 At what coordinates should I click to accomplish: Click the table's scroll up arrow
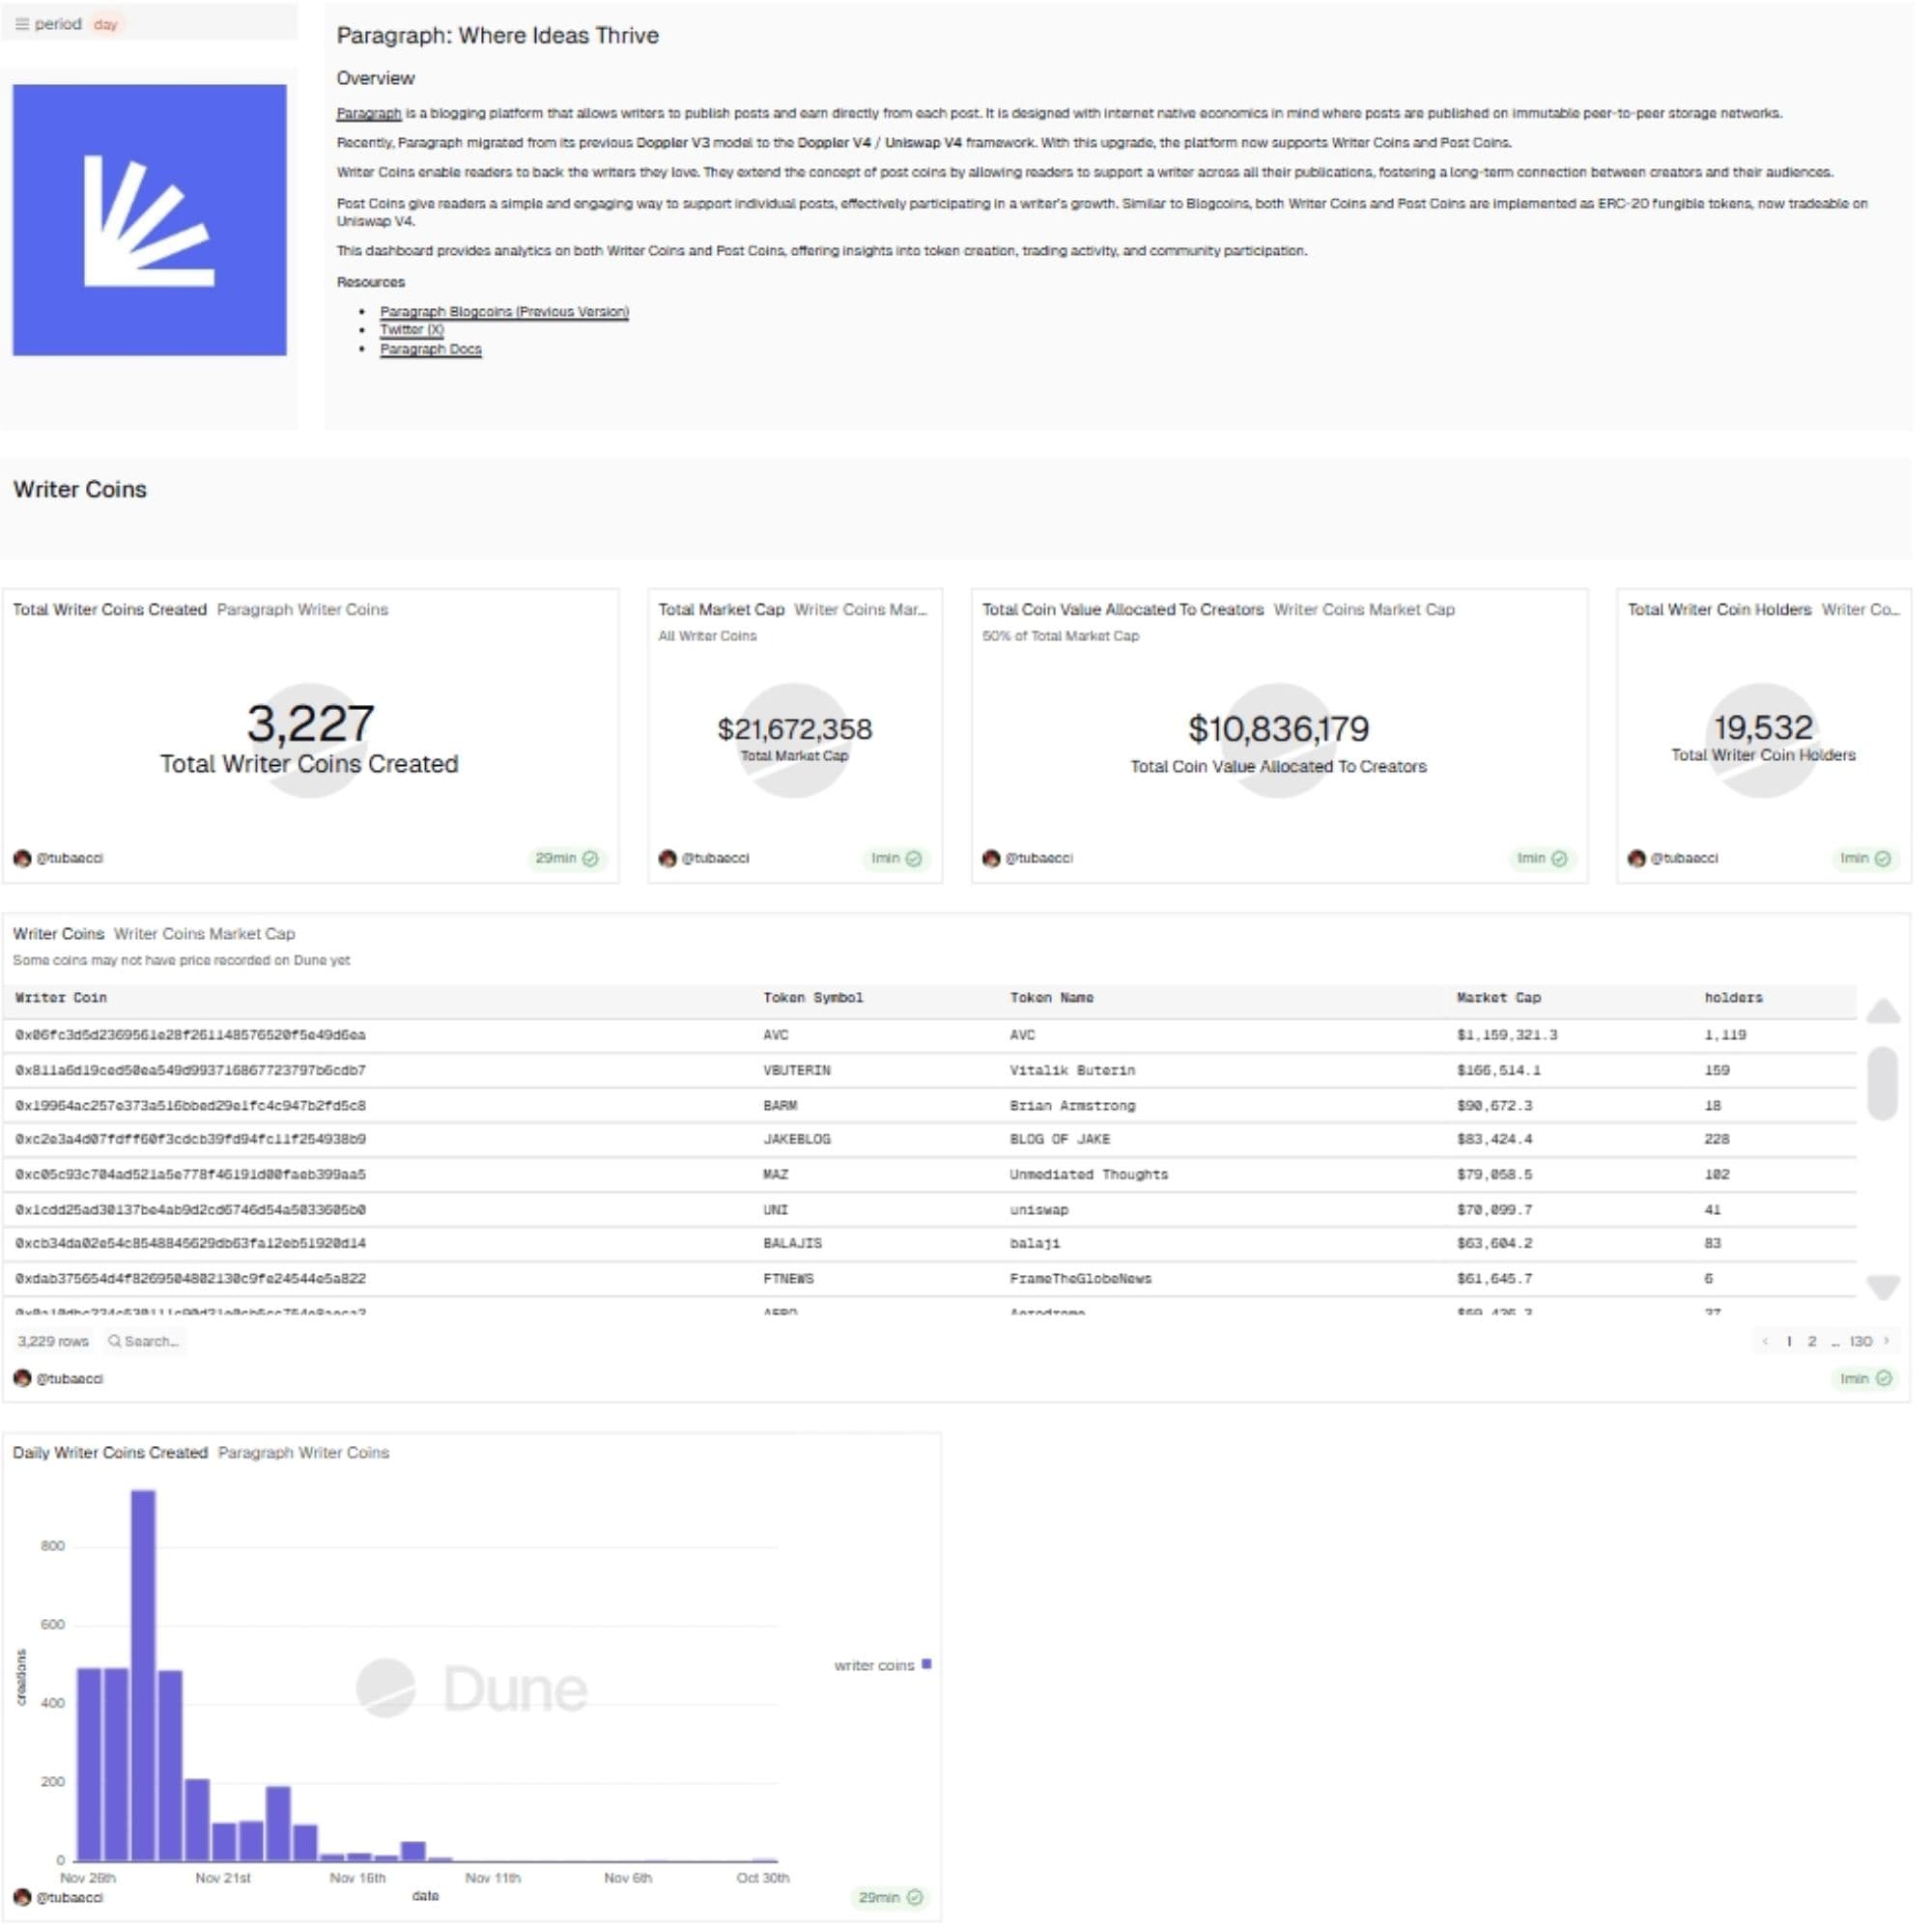click(1882, 1011)
